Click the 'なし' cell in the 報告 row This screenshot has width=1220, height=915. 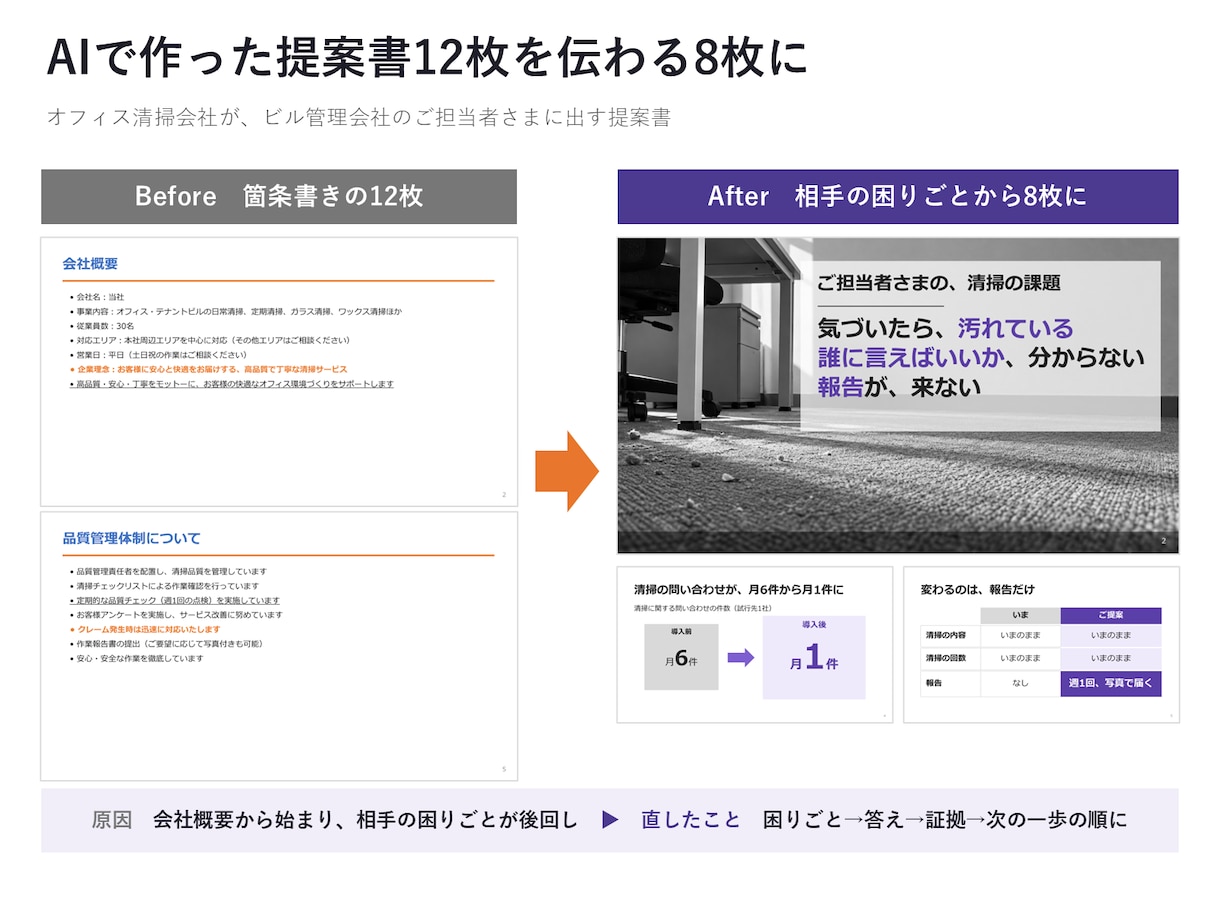1020,684
